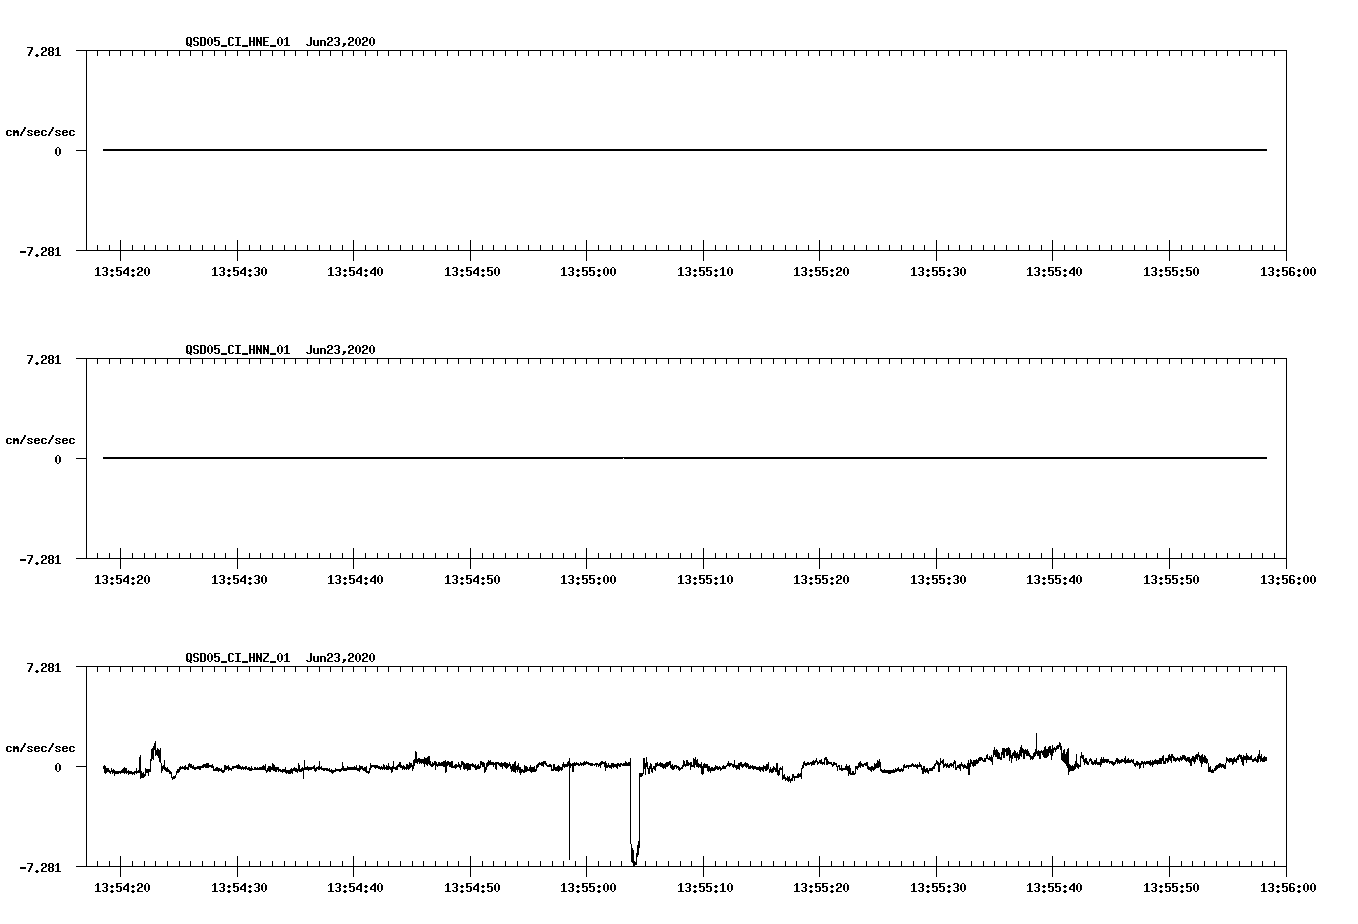Click 13:55:10 time label under HNZ plot
Screen dimensions: 1358x924
click(x=704, y=887)
